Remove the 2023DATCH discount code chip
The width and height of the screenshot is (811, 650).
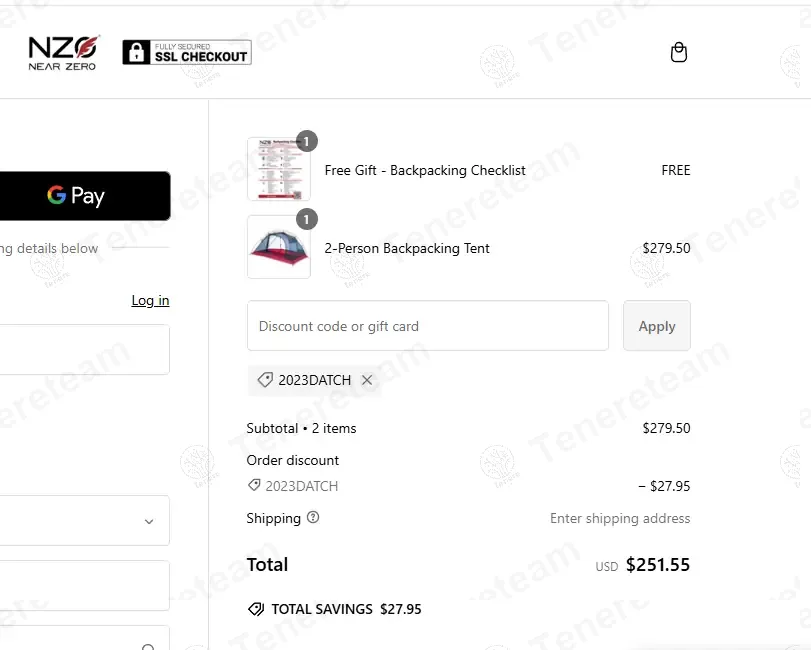367,380
